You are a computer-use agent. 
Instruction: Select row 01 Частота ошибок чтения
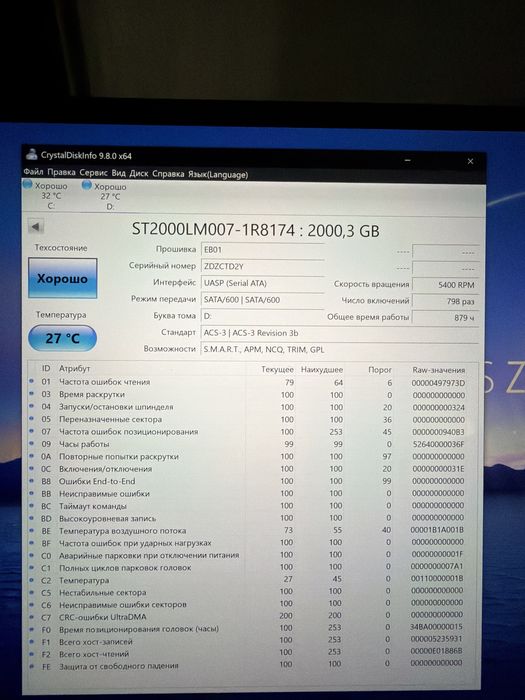point(252,382)
